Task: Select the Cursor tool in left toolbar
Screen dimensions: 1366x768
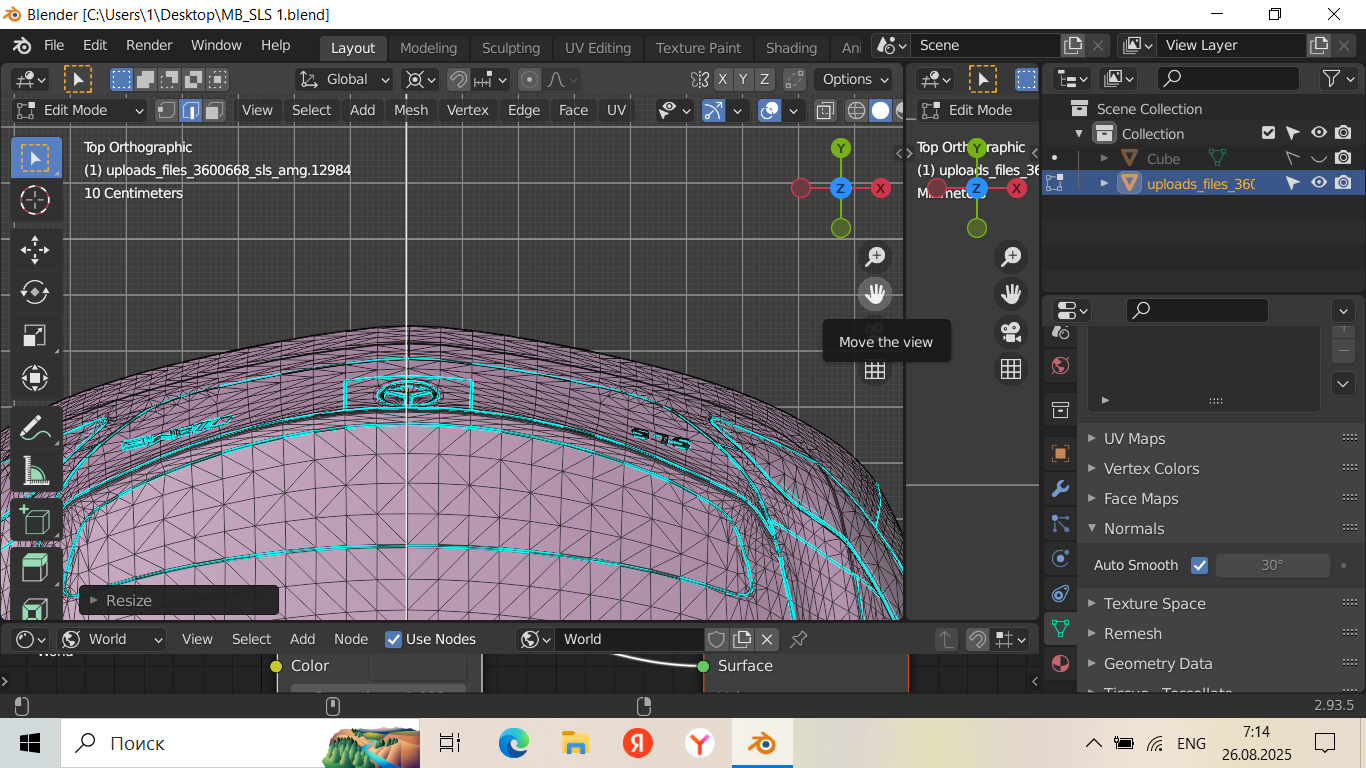Action: pyautogui.click(x=35, y=200)
